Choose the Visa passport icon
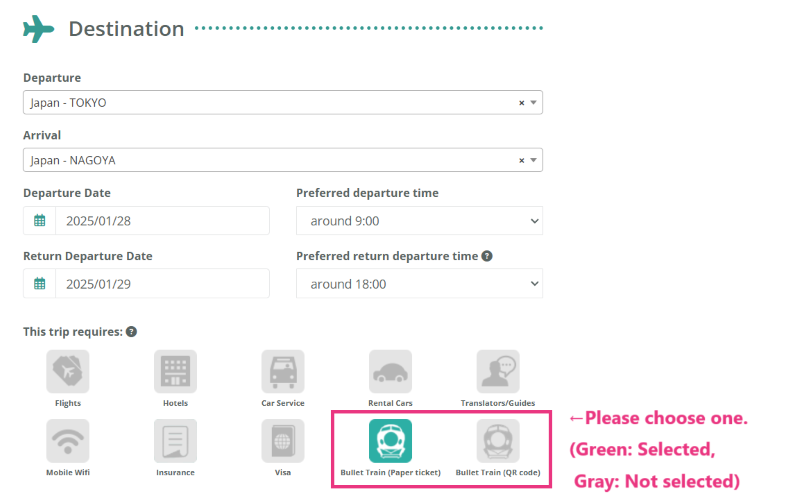The height and width of the screenshot is (501, 800). coord(283,441)
